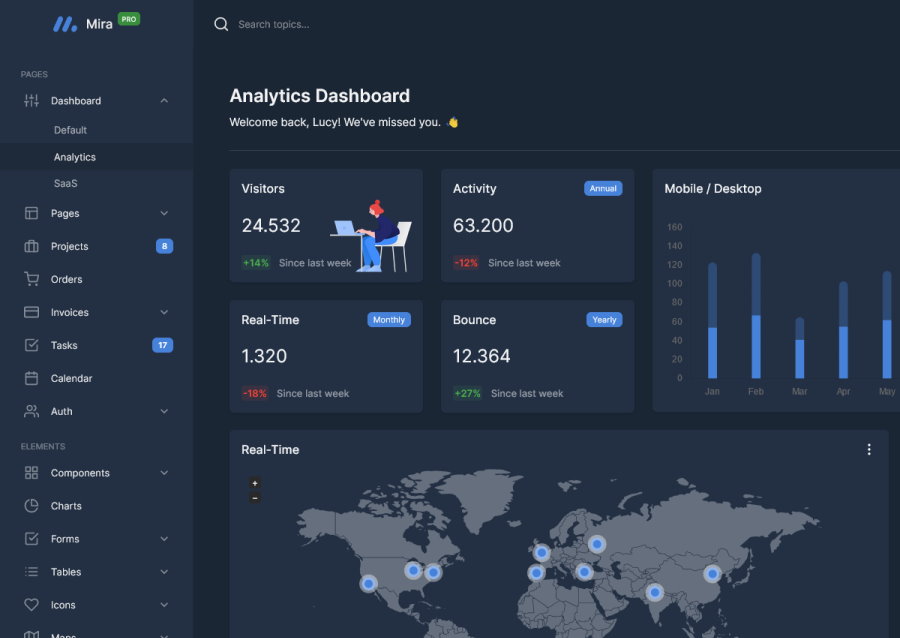
Task: Click the green PRO badge
Action: (x=127, y=17)
